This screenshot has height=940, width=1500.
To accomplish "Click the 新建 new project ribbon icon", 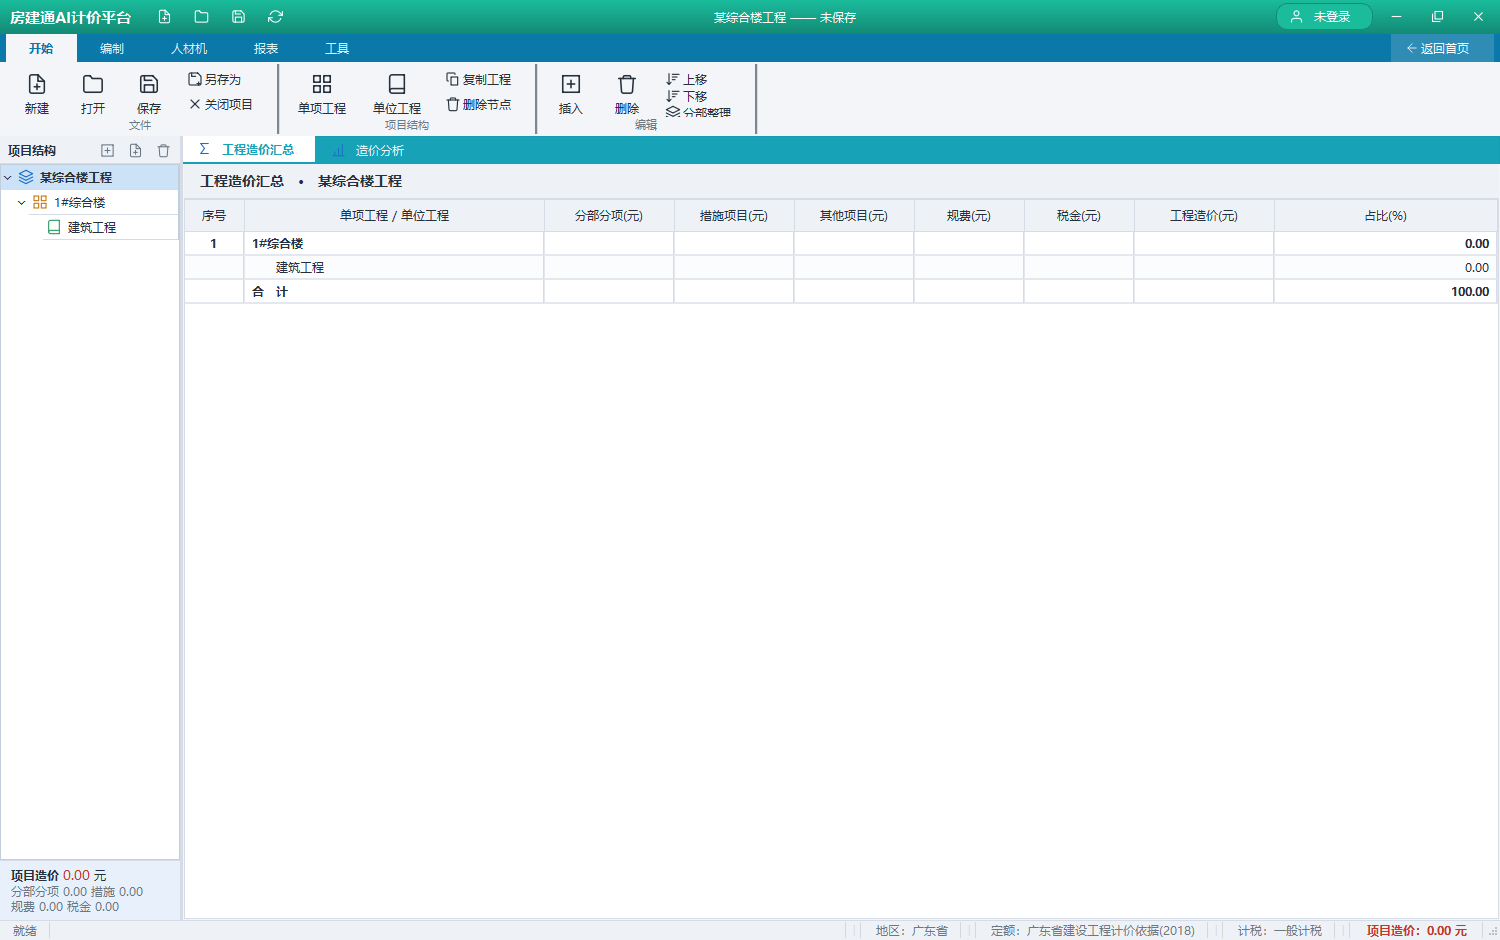I will [x=37, y=95].
